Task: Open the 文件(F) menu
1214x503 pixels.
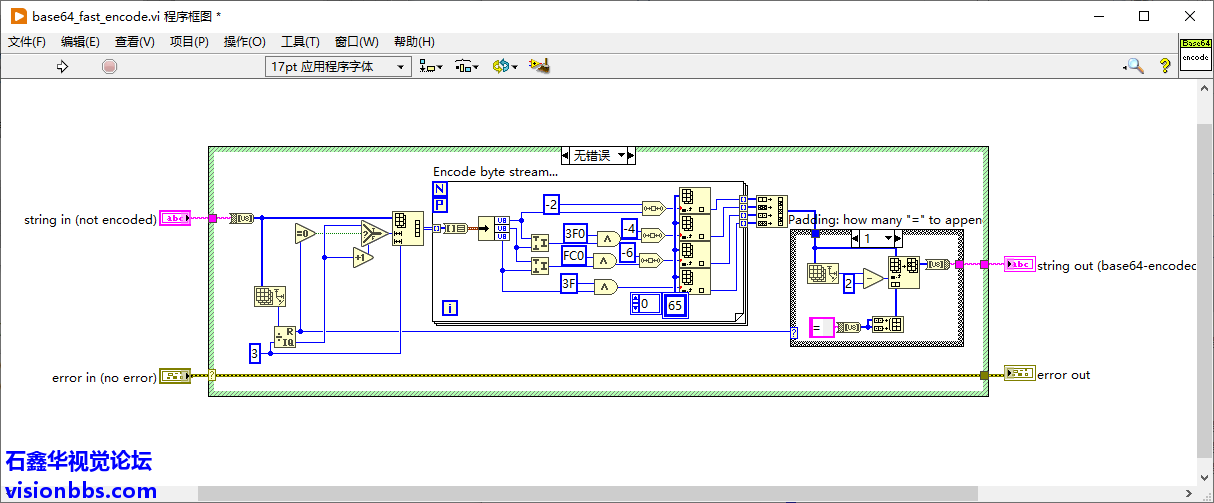Action: coord(27,41)
